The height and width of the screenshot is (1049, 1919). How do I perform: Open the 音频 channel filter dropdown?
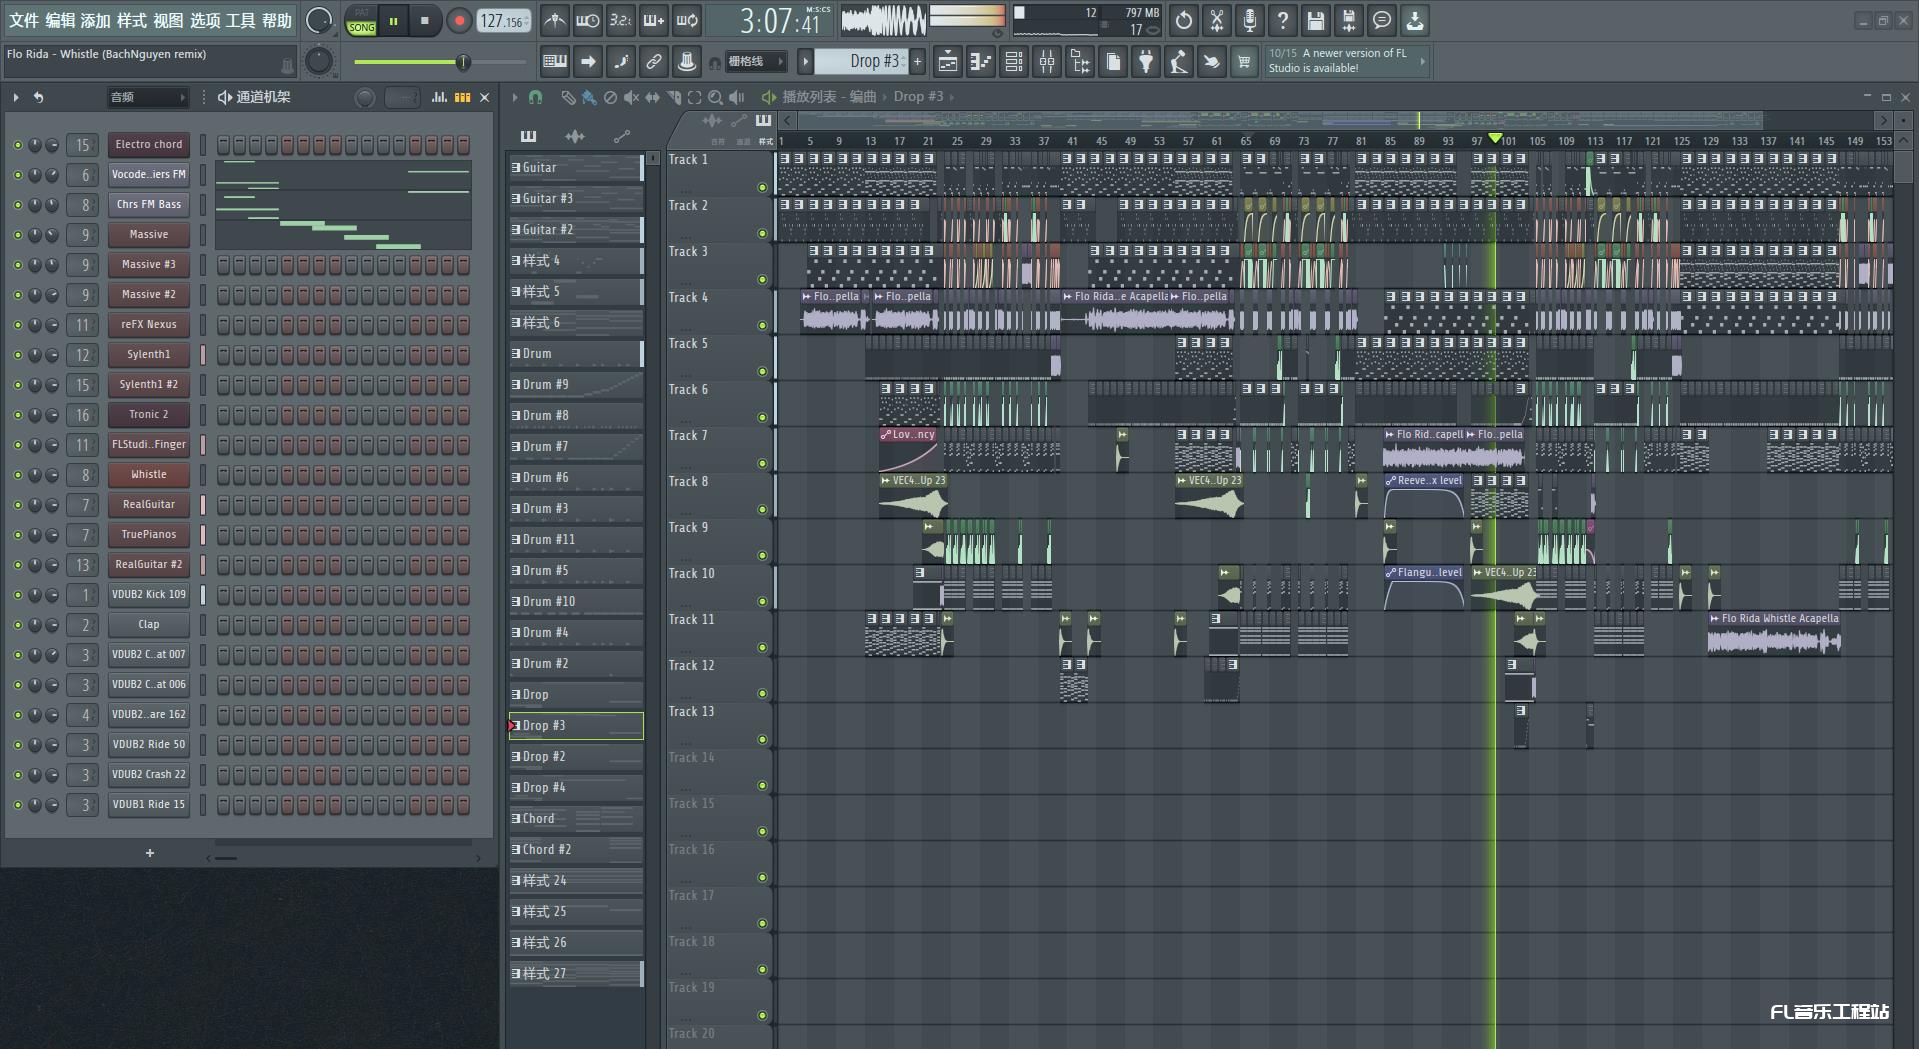point(148,97)
